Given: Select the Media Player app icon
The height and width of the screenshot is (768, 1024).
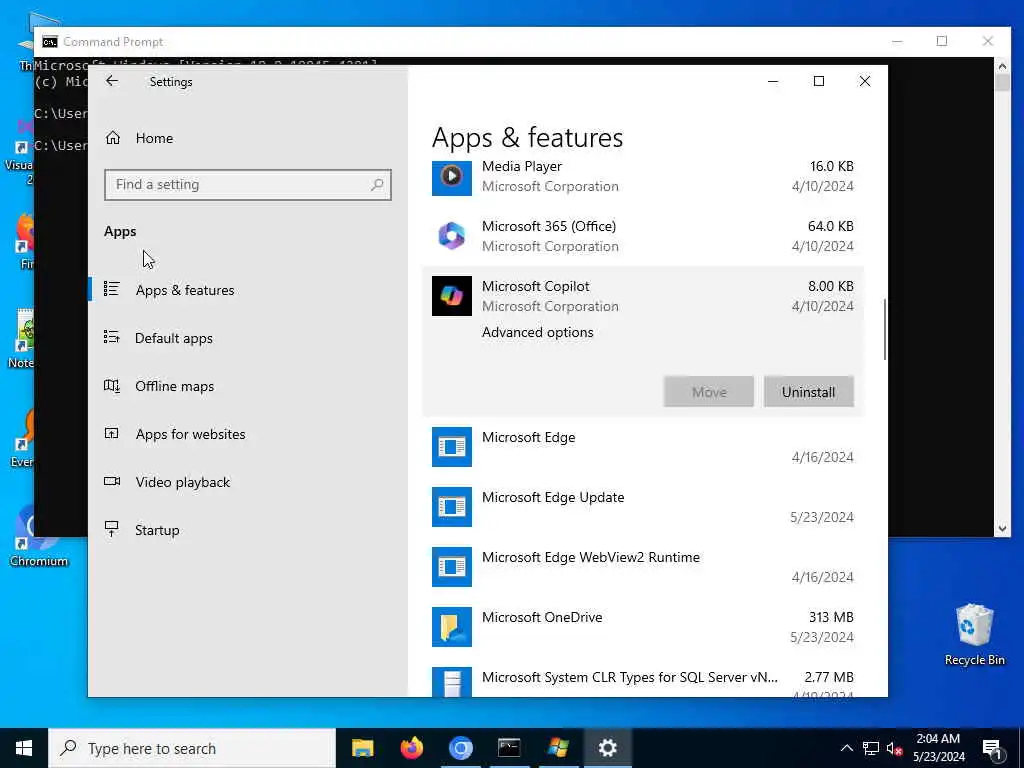Looking at the screenshot, I should pyautogui.click(x=451, y=176).
